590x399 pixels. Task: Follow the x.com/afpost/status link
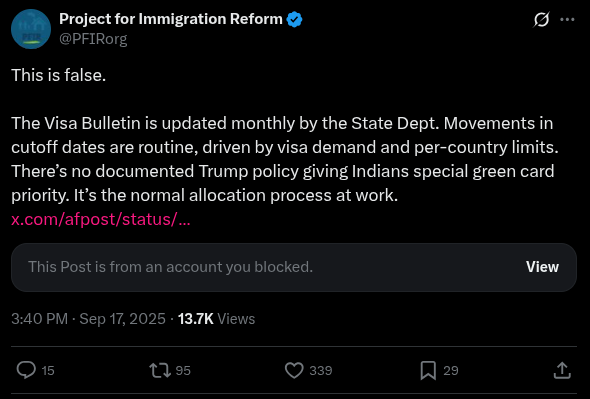tap(101, 219)
